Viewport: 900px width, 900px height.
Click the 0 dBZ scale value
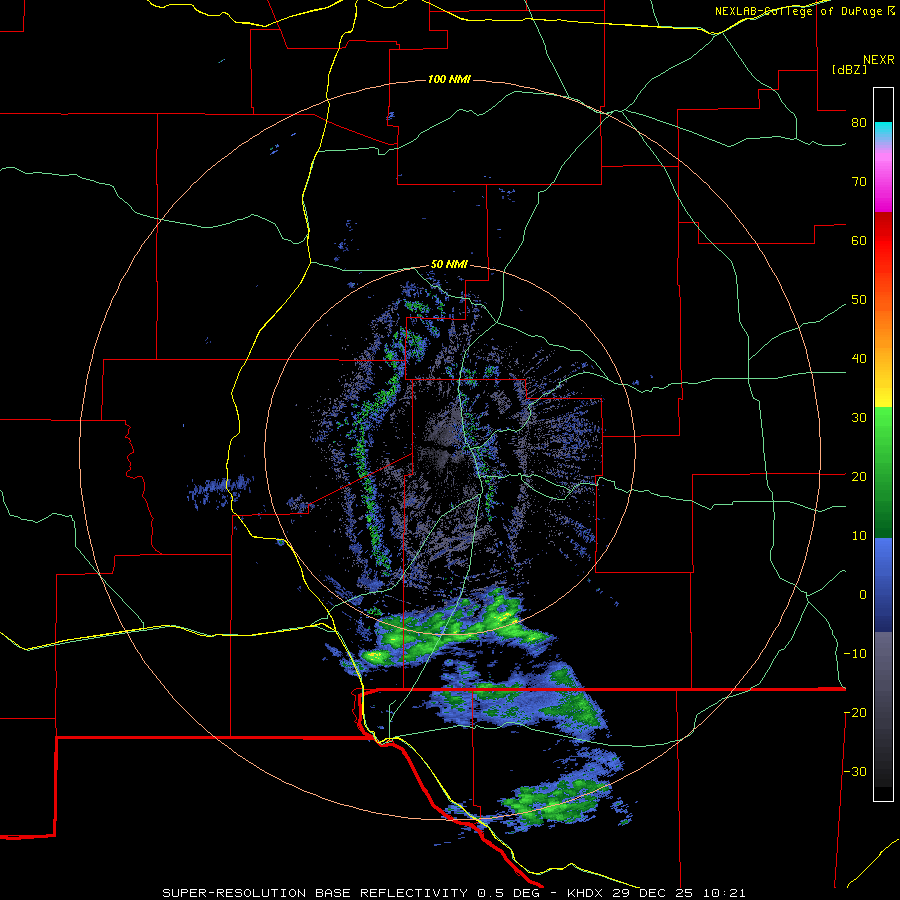click(x=863, y=595)
